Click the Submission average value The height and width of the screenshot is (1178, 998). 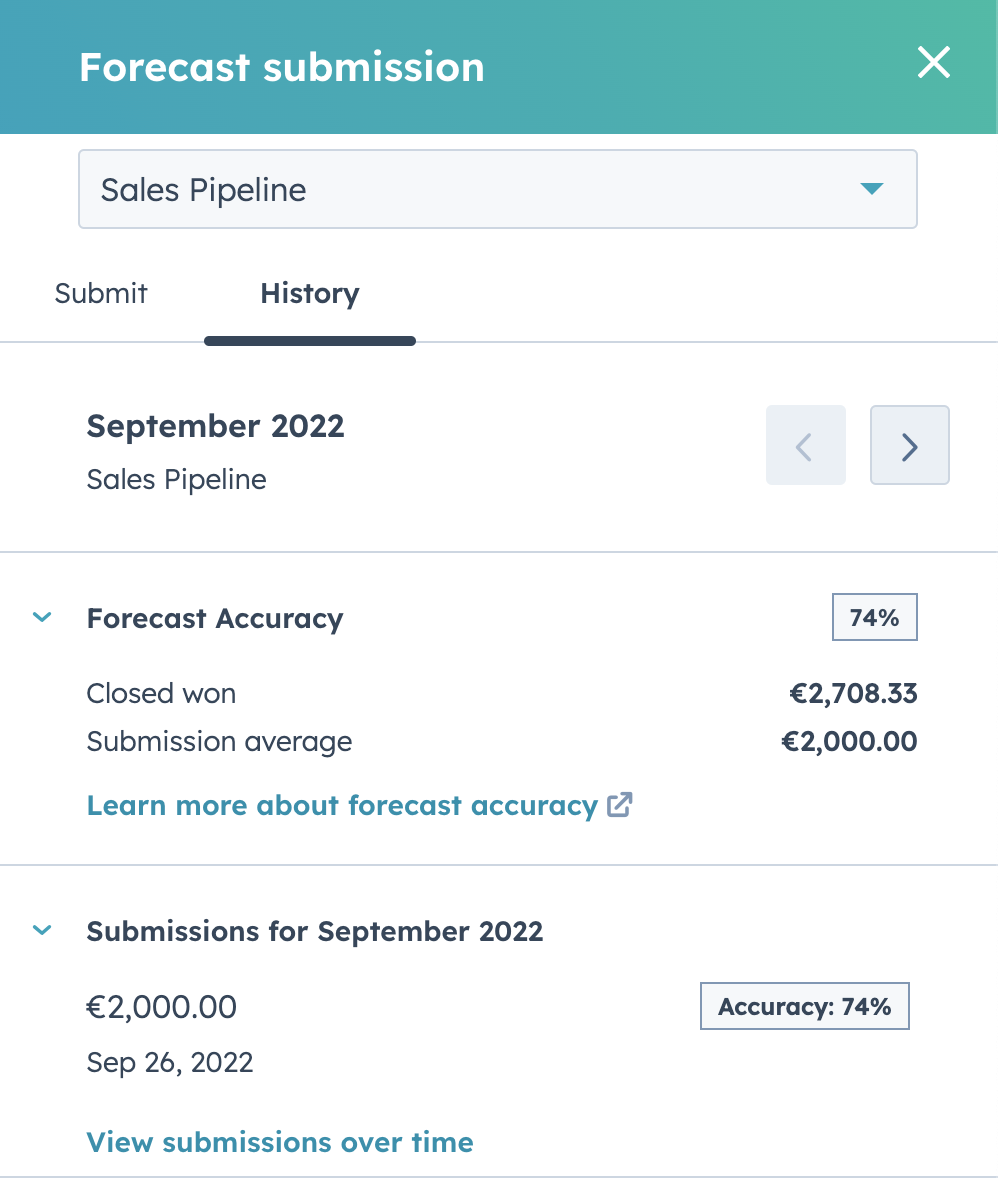[x=849, y=742]
